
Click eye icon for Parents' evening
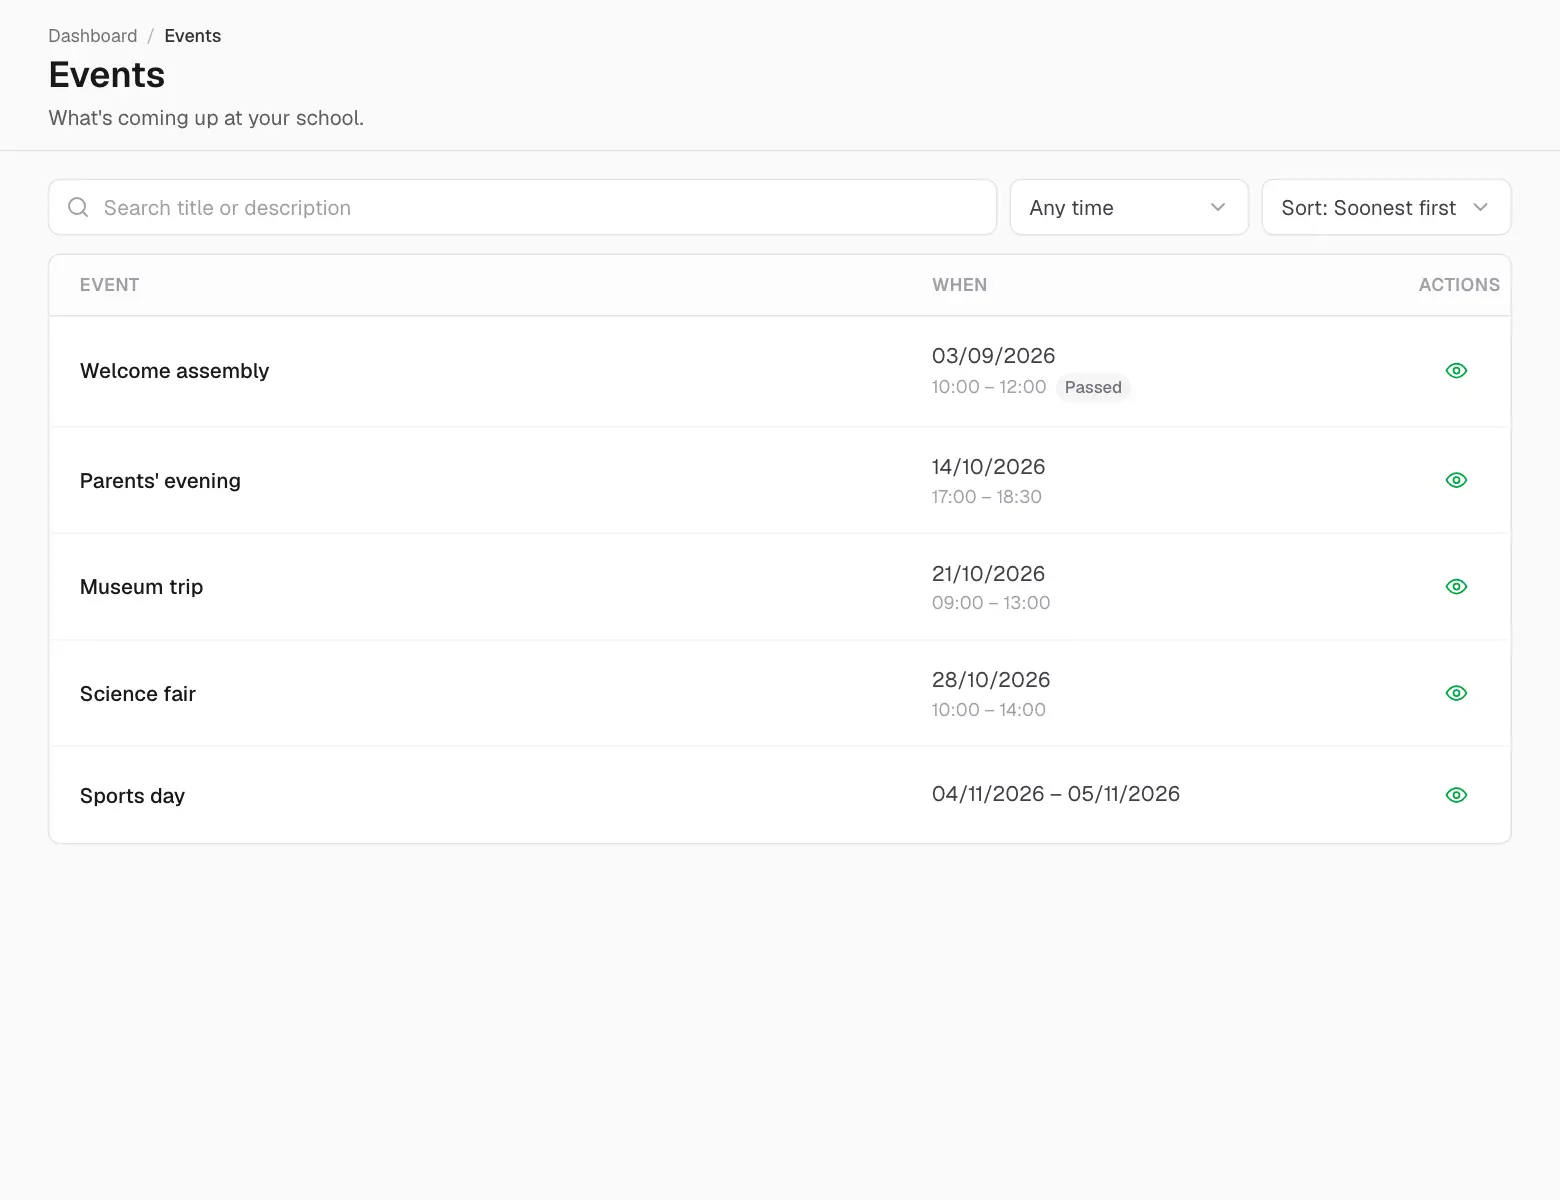pos(1456,480)
